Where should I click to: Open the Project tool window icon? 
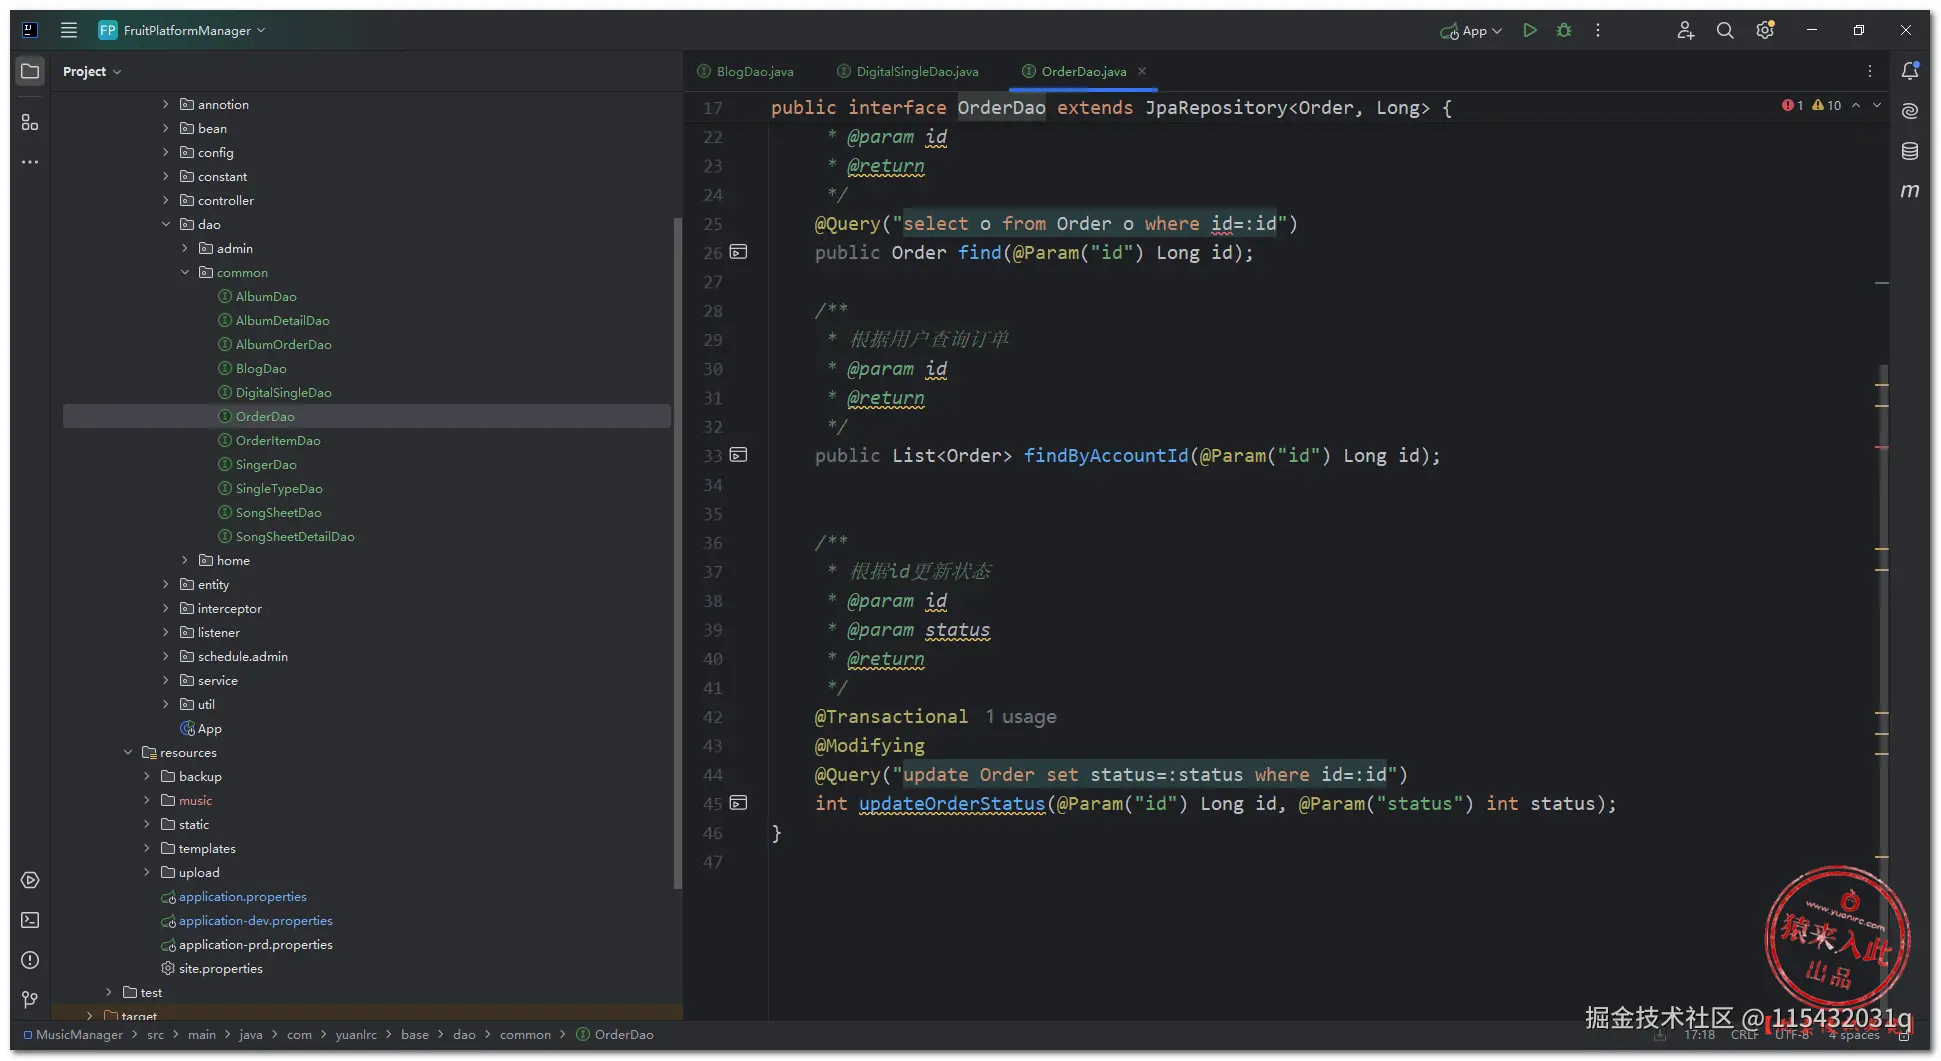point(30,71)
